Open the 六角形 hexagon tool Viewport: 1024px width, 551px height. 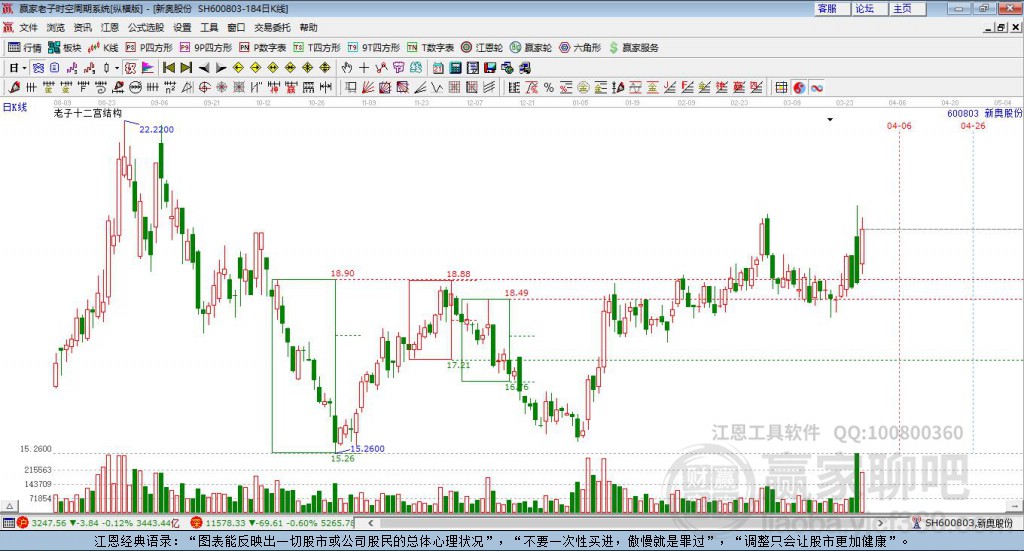580,48
